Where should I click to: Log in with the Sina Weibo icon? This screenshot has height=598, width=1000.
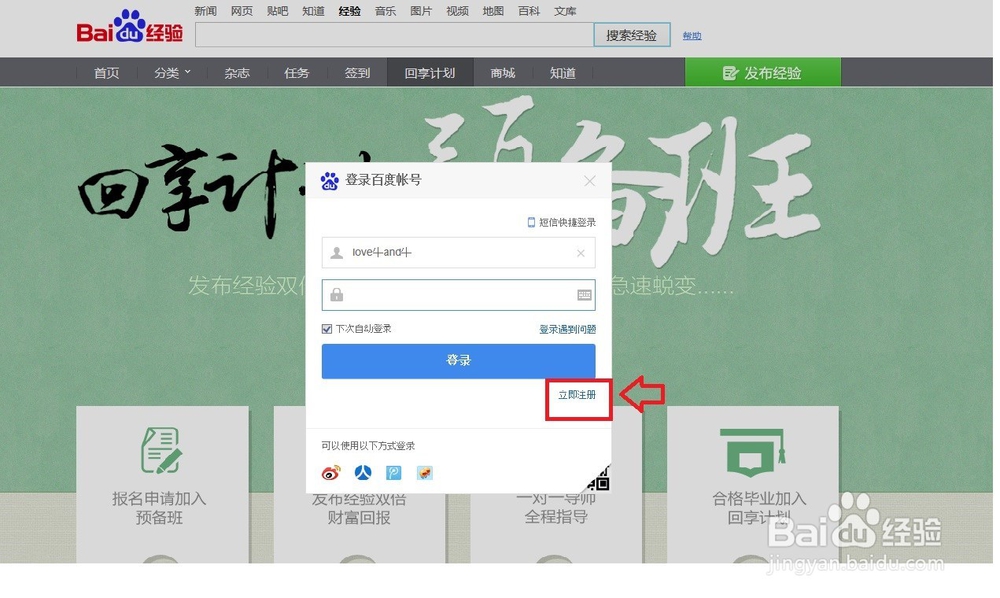331,472
